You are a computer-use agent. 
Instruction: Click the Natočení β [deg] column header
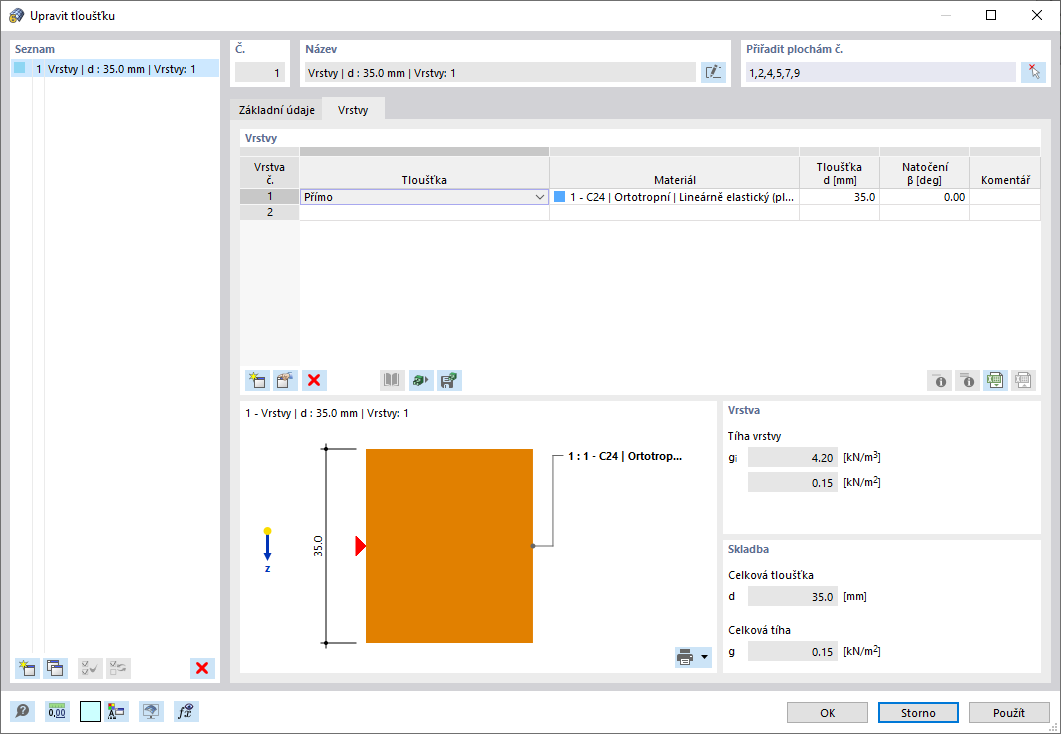924,173
